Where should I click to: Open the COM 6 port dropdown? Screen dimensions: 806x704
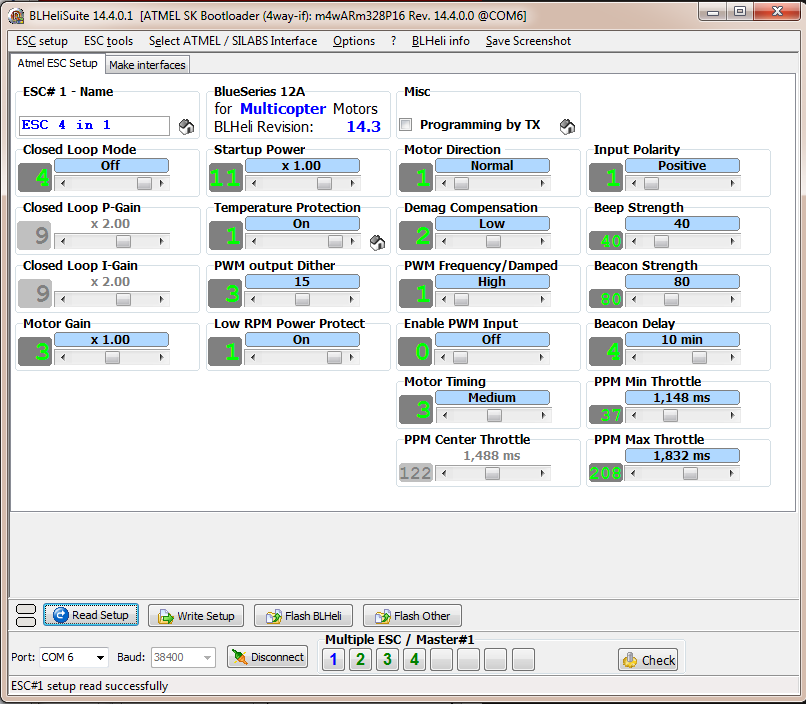(74, 657)
